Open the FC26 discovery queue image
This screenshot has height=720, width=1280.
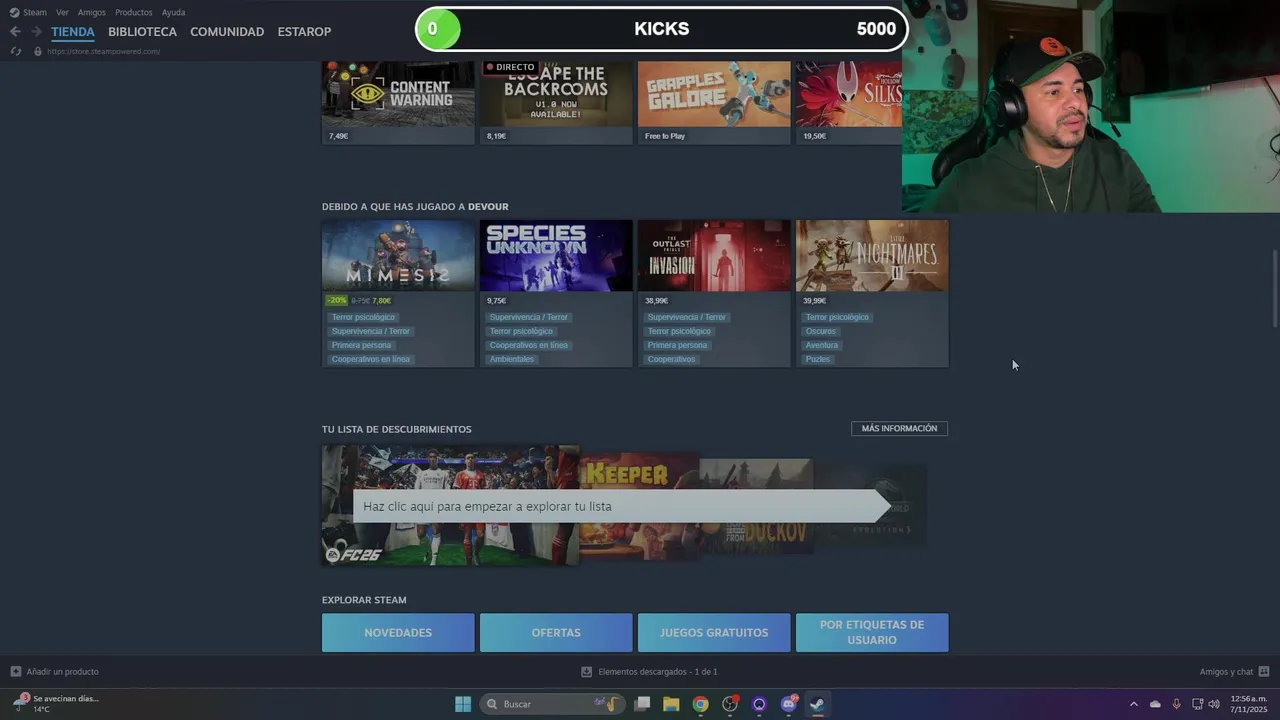(450, 505)
